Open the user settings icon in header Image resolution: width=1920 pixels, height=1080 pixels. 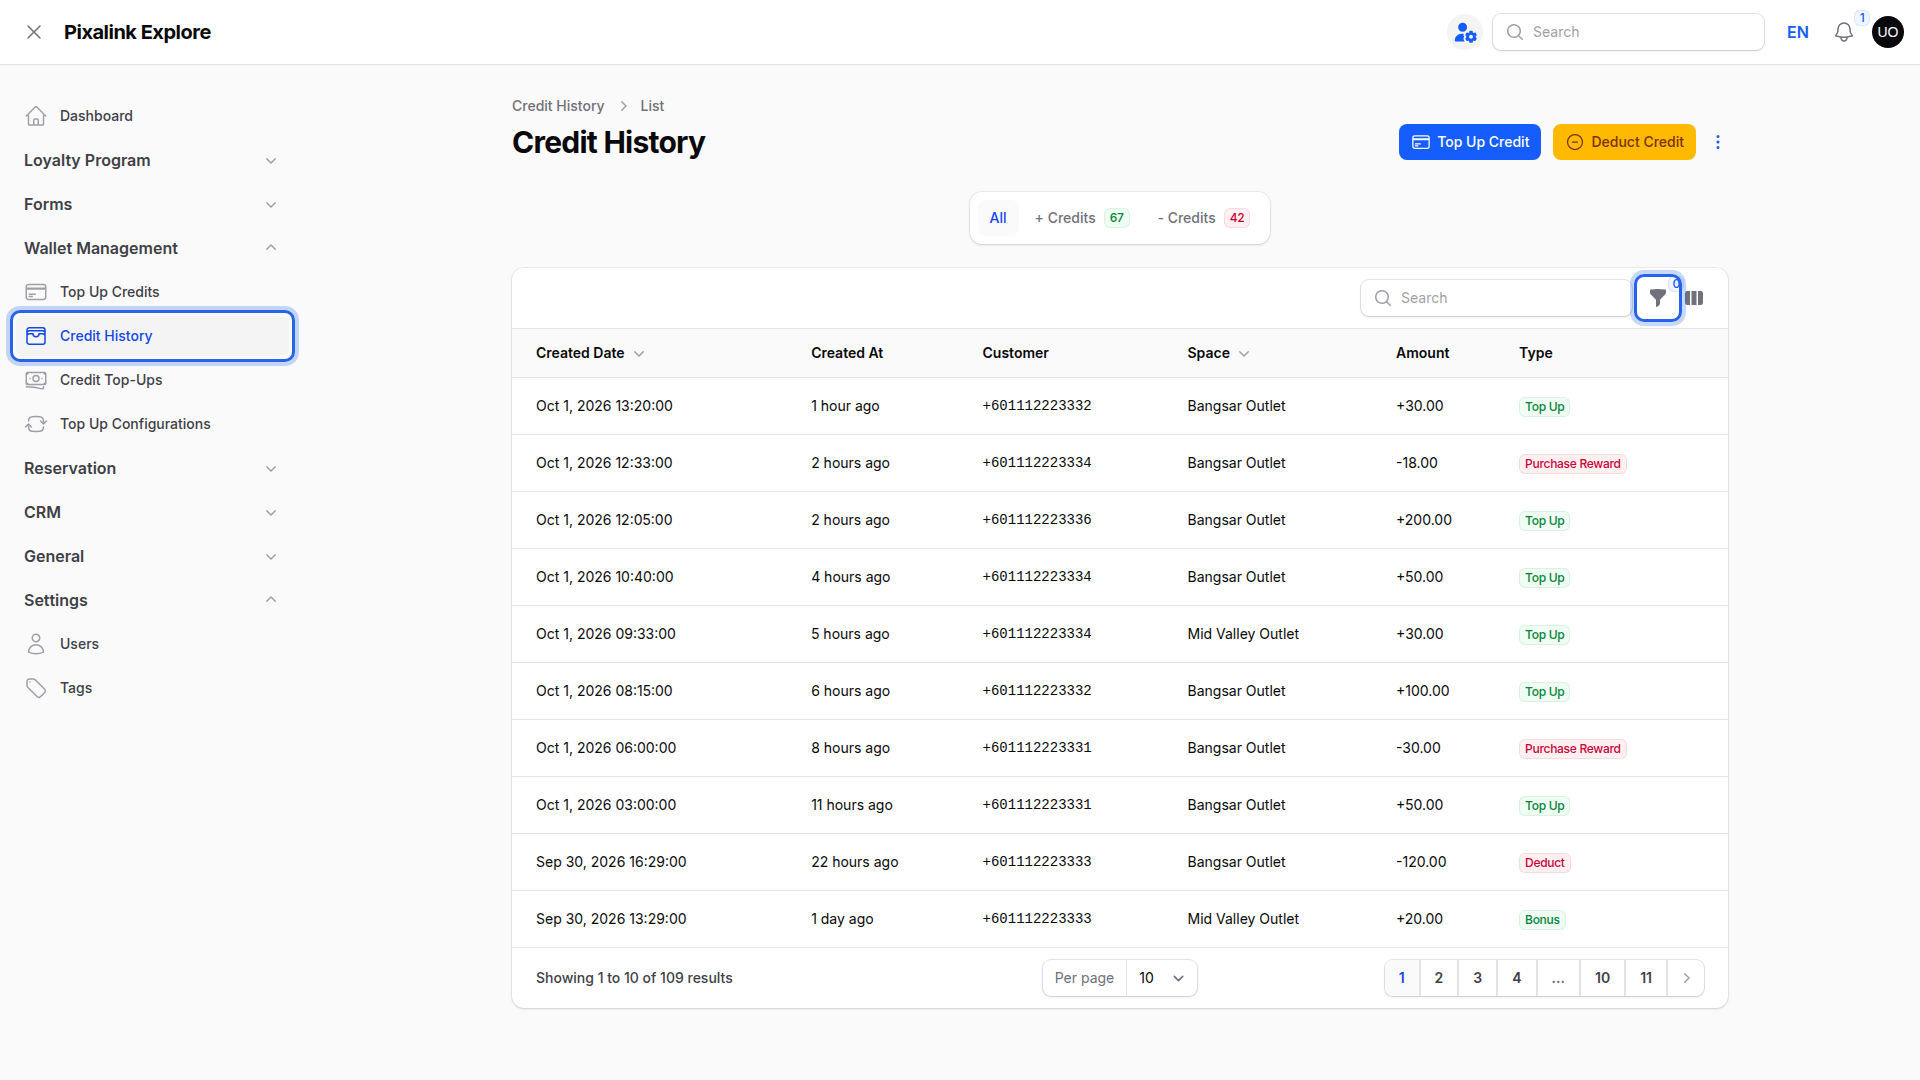coord(1465,32)
